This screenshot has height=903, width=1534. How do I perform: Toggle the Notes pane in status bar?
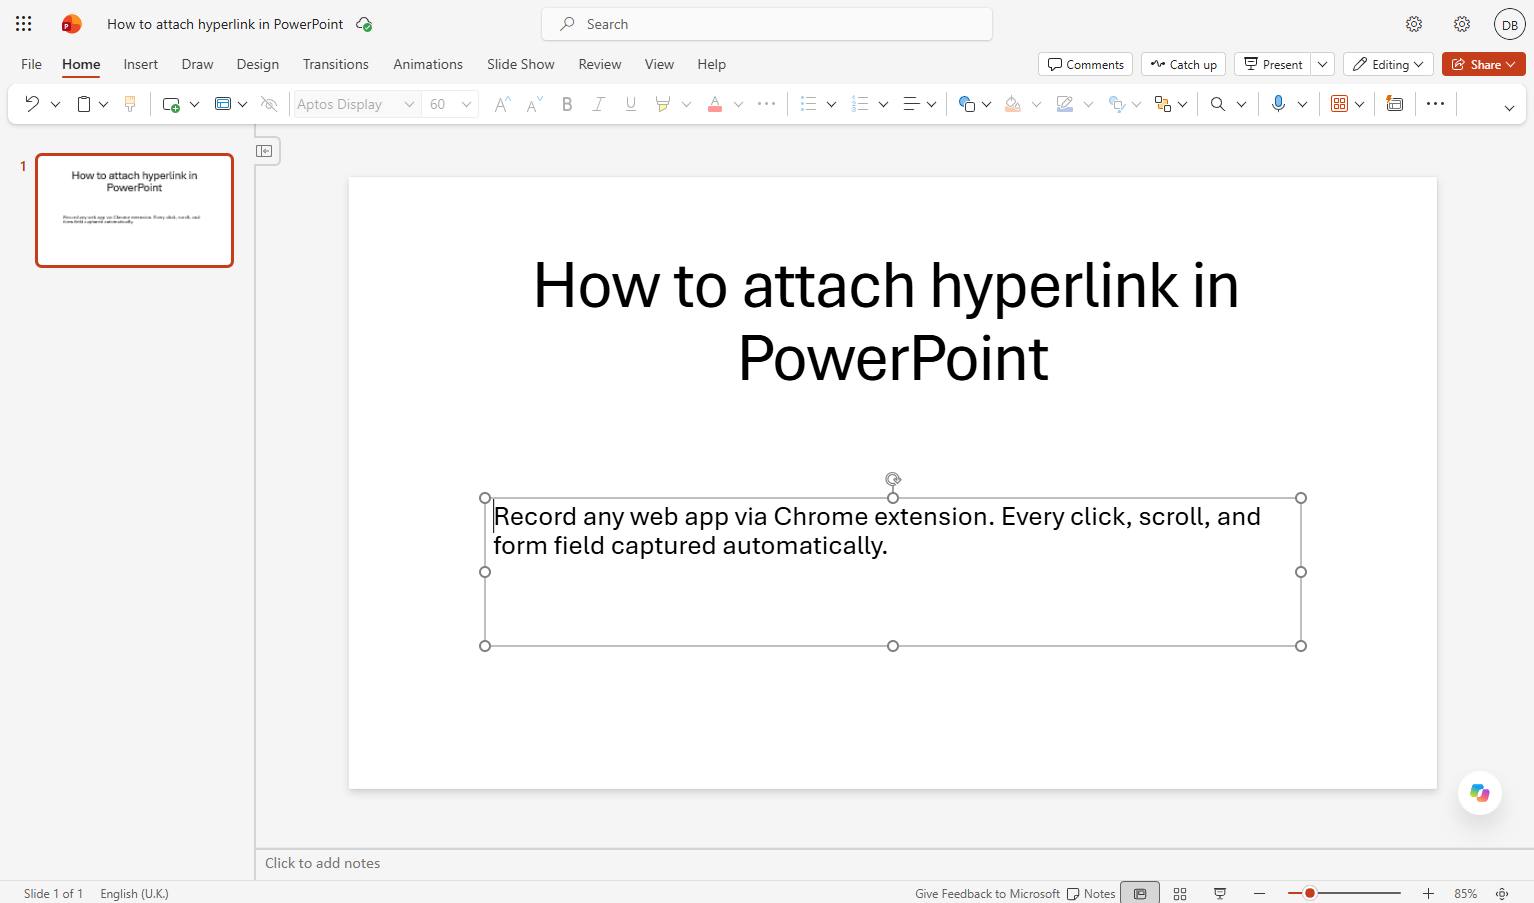point(1091,893)
